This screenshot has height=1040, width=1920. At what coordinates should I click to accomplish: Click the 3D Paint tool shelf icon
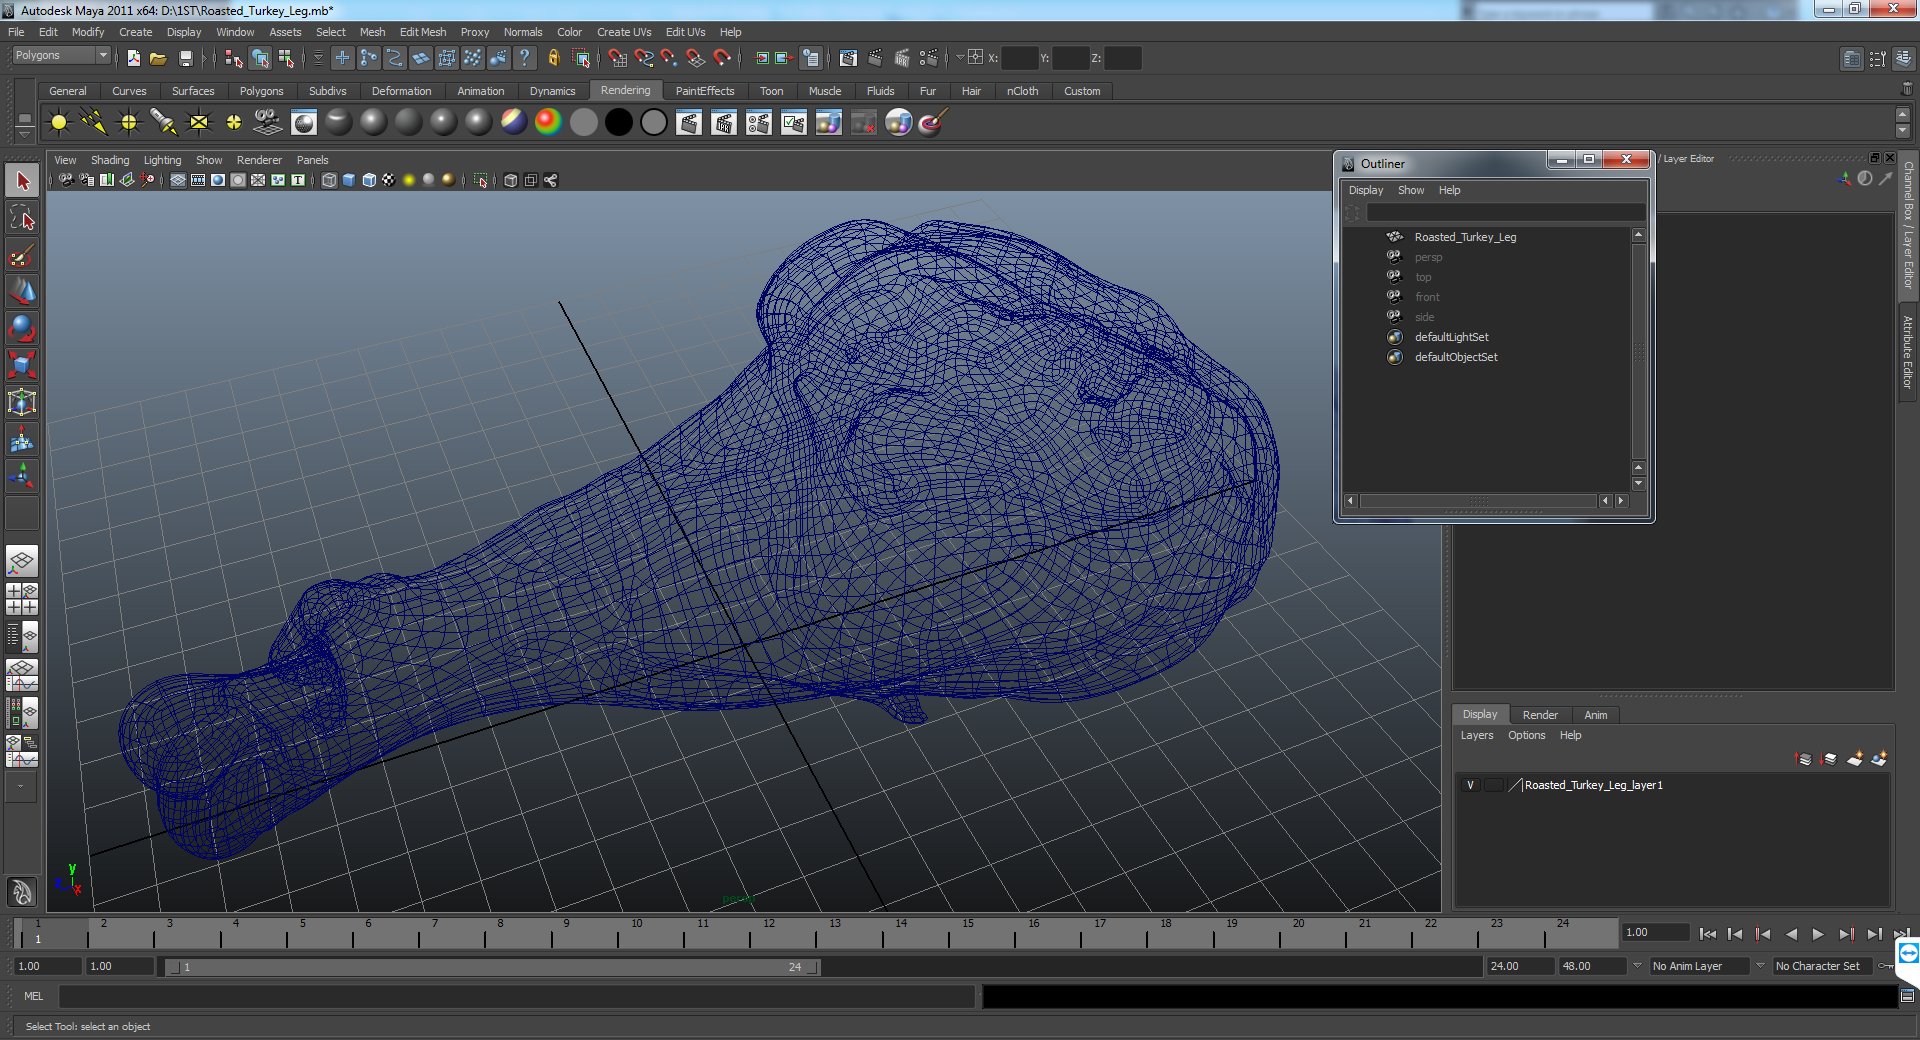pos(932,122)
